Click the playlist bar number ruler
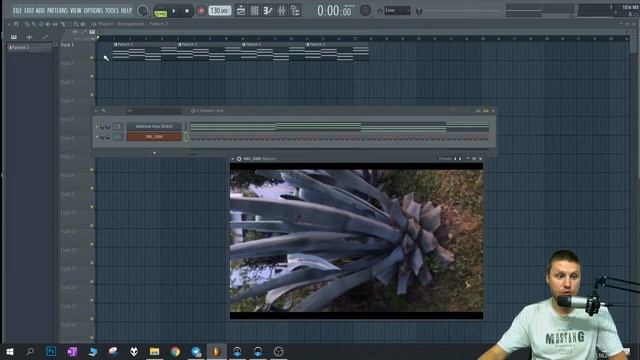640x360 pixels. pos(363,38)
